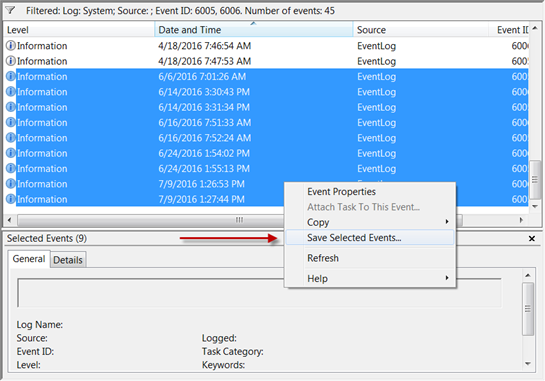
Task: Select the 4/18/2016 7:46:54 AM date cell
Action: pyautogui.click(x=204, y=46)
